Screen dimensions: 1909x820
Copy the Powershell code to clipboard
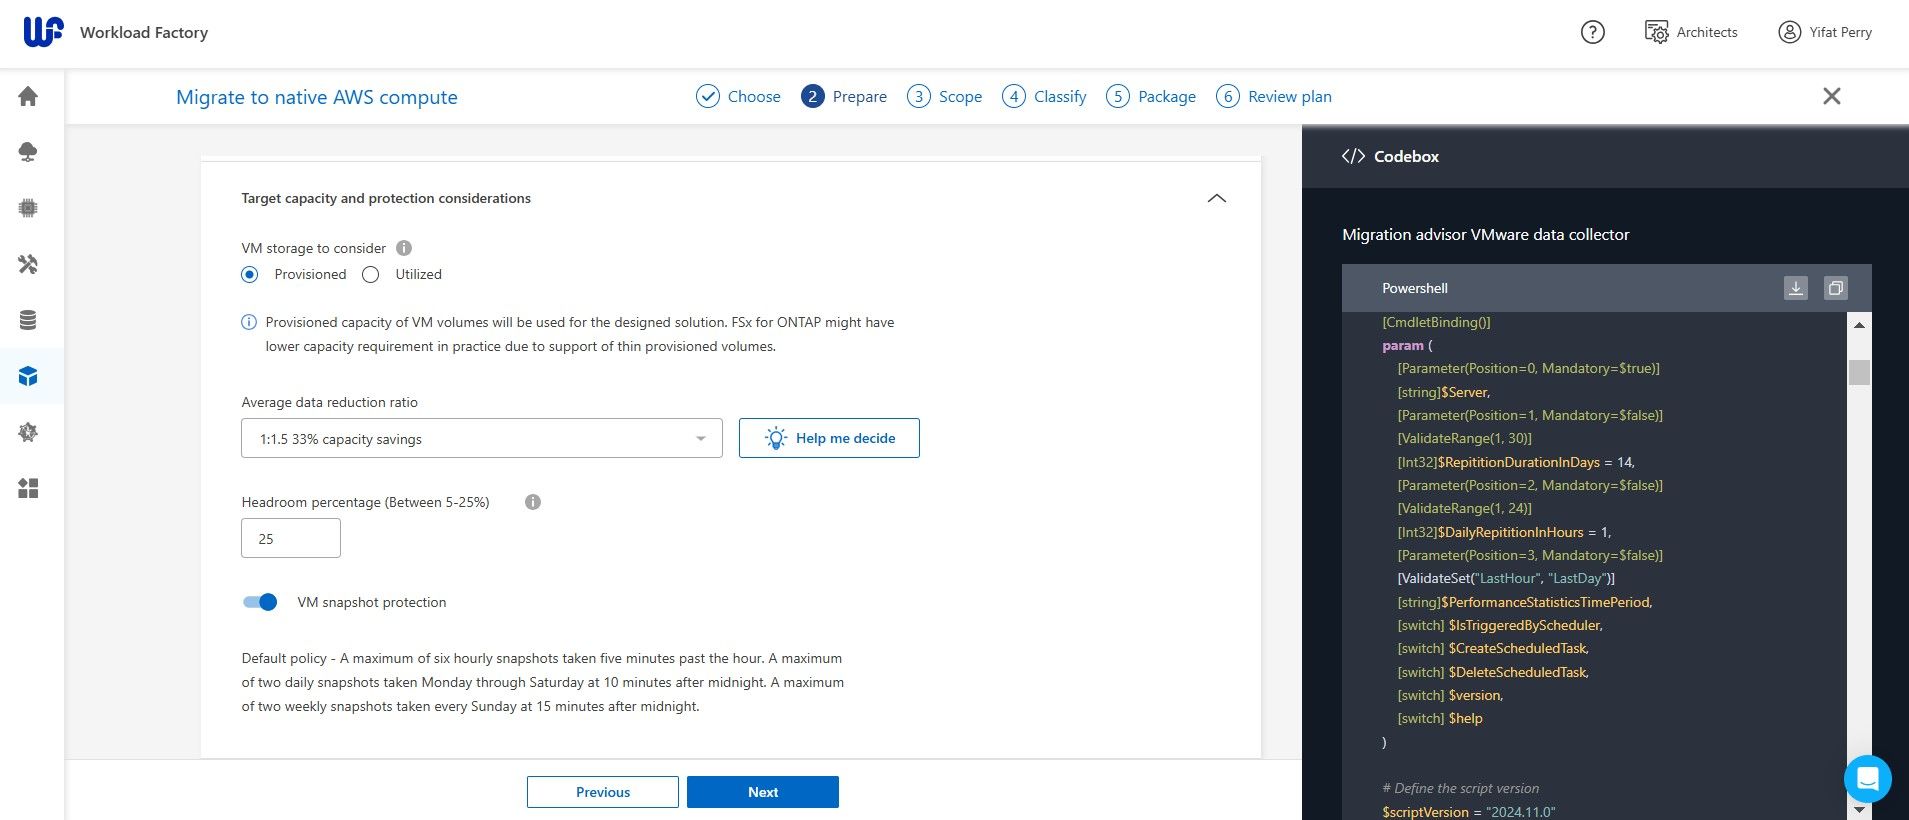1835,288
